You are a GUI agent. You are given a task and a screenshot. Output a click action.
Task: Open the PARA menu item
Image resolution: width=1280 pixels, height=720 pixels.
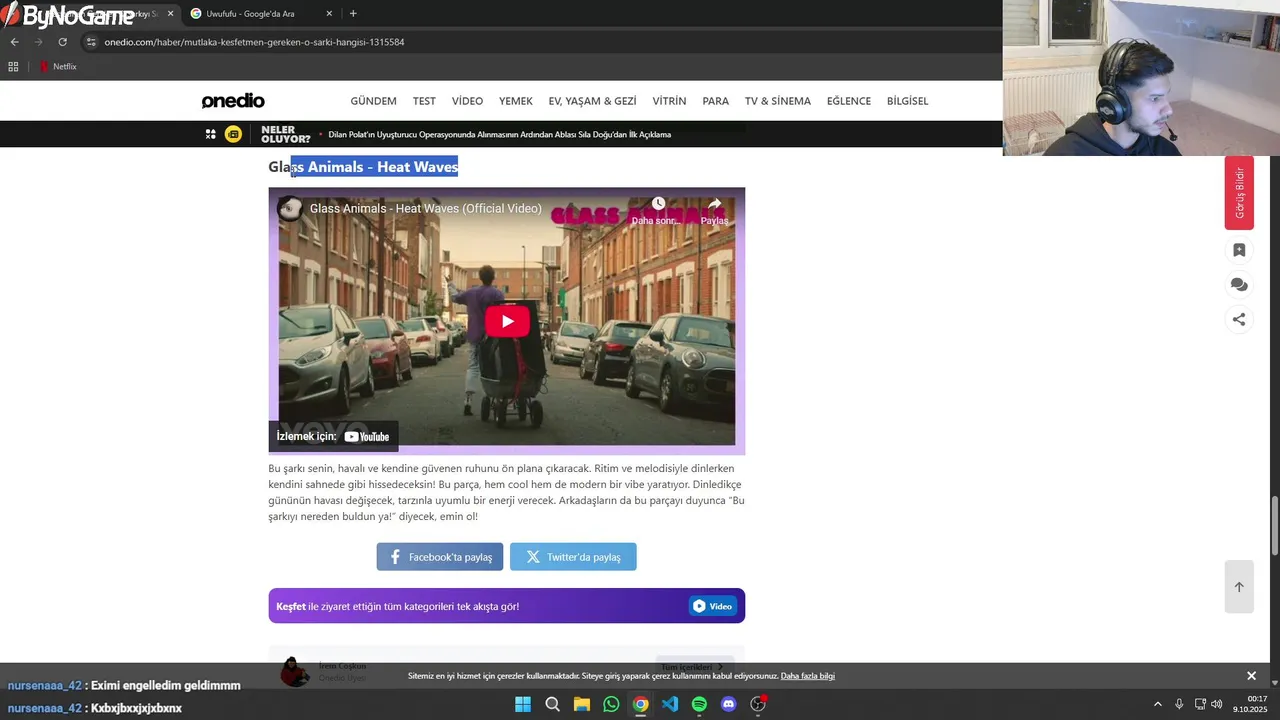tap(715, 101)
